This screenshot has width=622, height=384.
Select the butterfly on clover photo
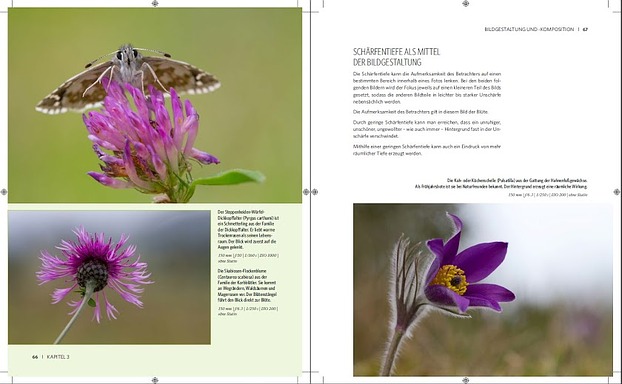[155, 105]
